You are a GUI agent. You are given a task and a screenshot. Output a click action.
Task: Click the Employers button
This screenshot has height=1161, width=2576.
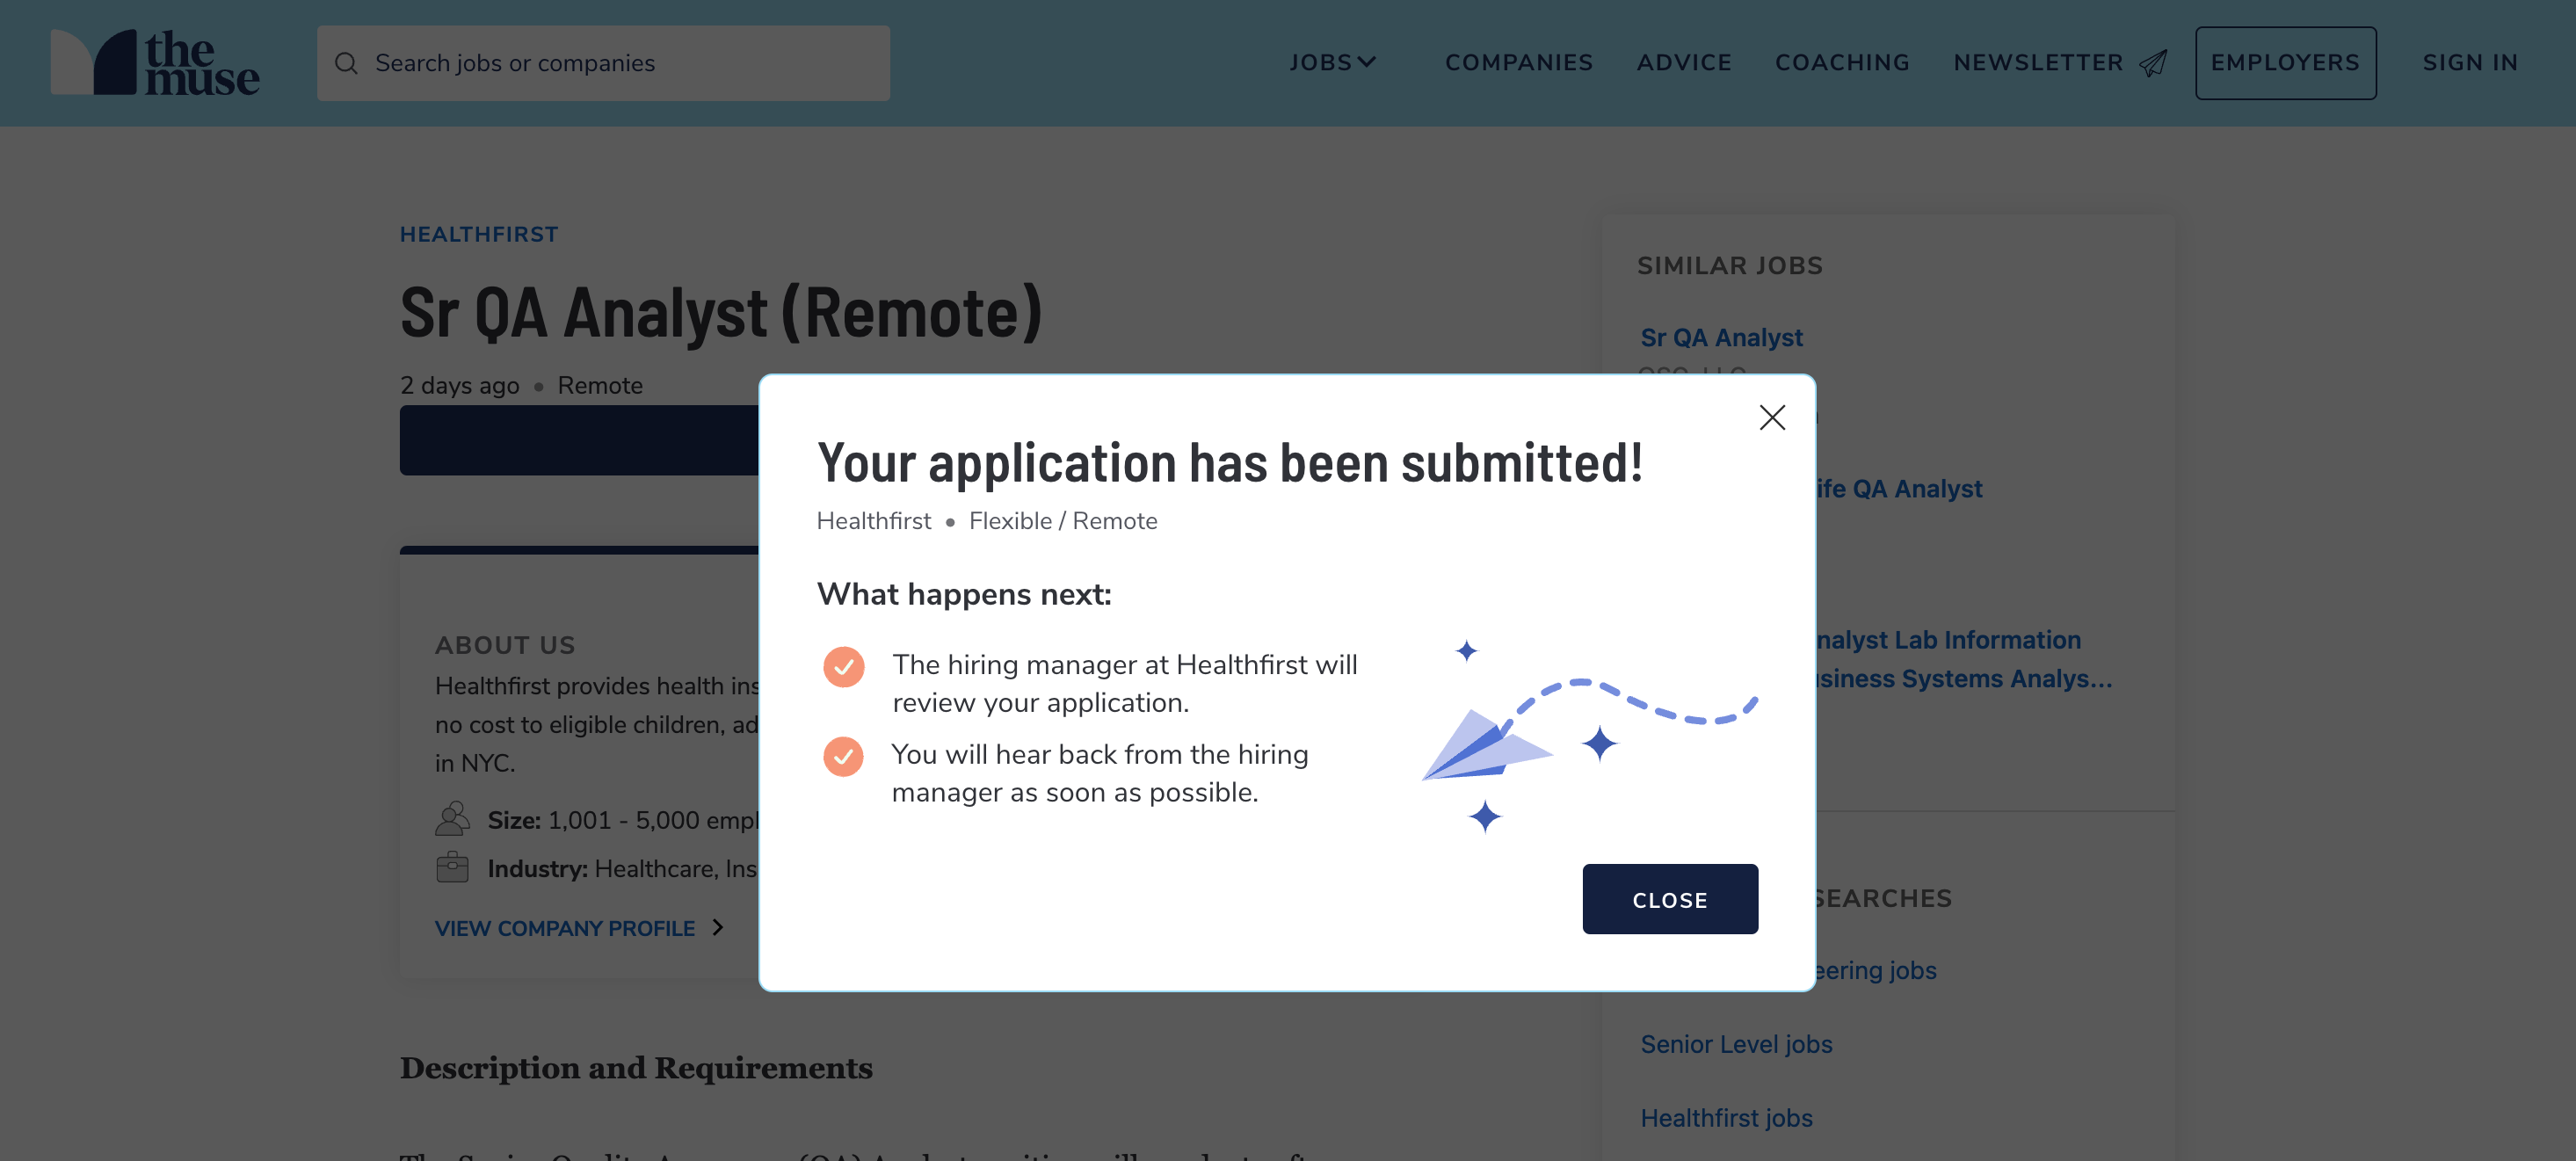click(x=2285, y=63)
